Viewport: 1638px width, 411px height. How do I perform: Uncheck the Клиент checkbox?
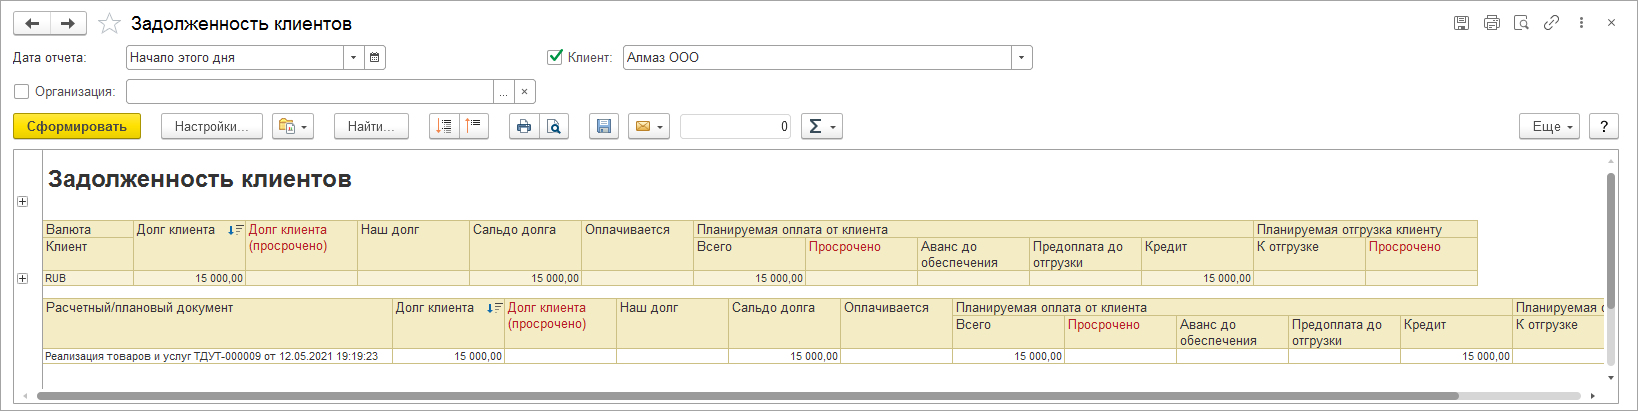tap(555, 57)
